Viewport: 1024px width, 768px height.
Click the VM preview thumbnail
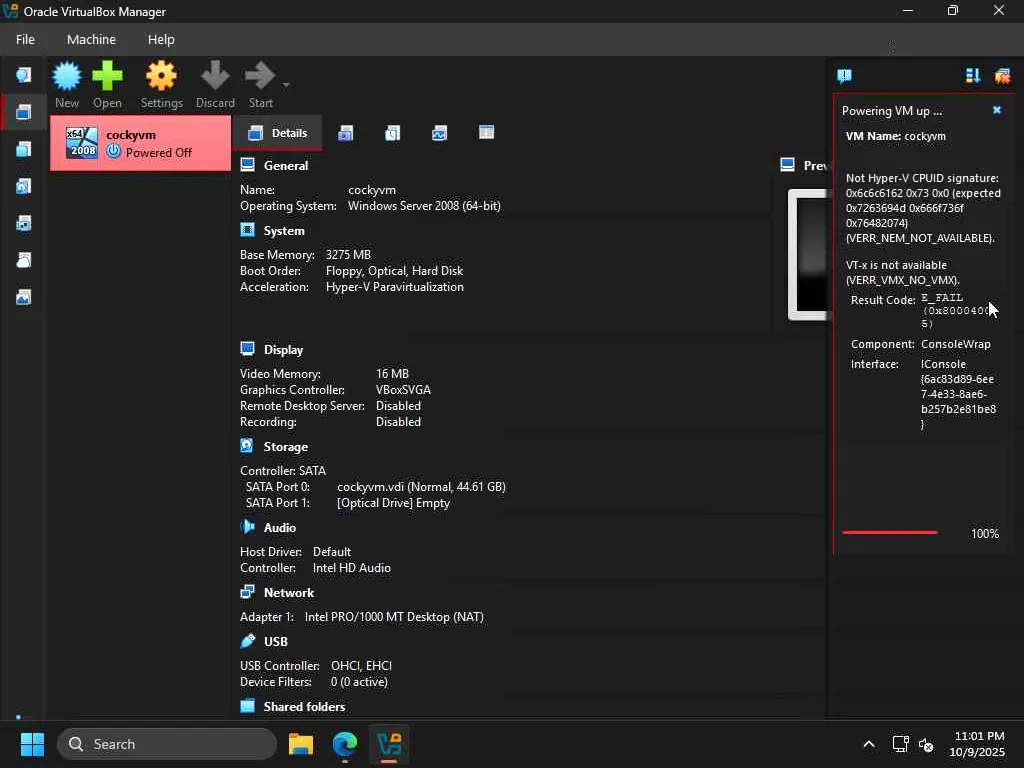[x=808, y=255]
